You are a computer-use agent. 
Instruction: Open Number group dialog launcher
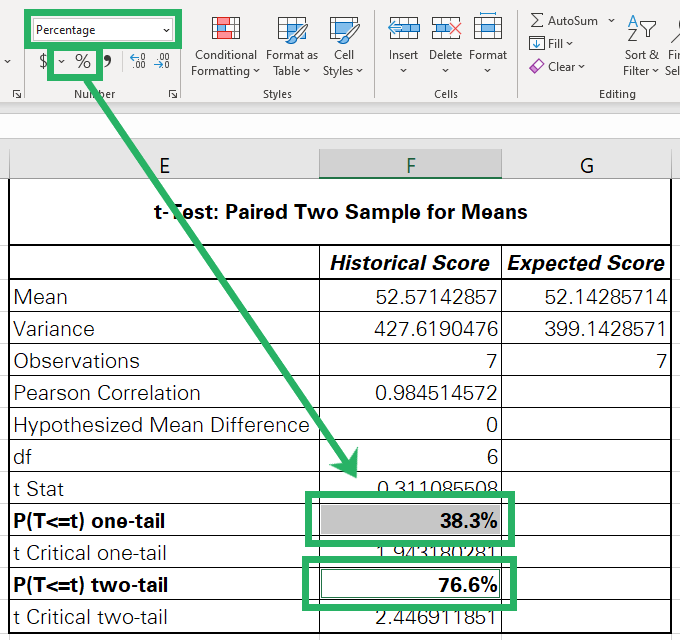173,94
